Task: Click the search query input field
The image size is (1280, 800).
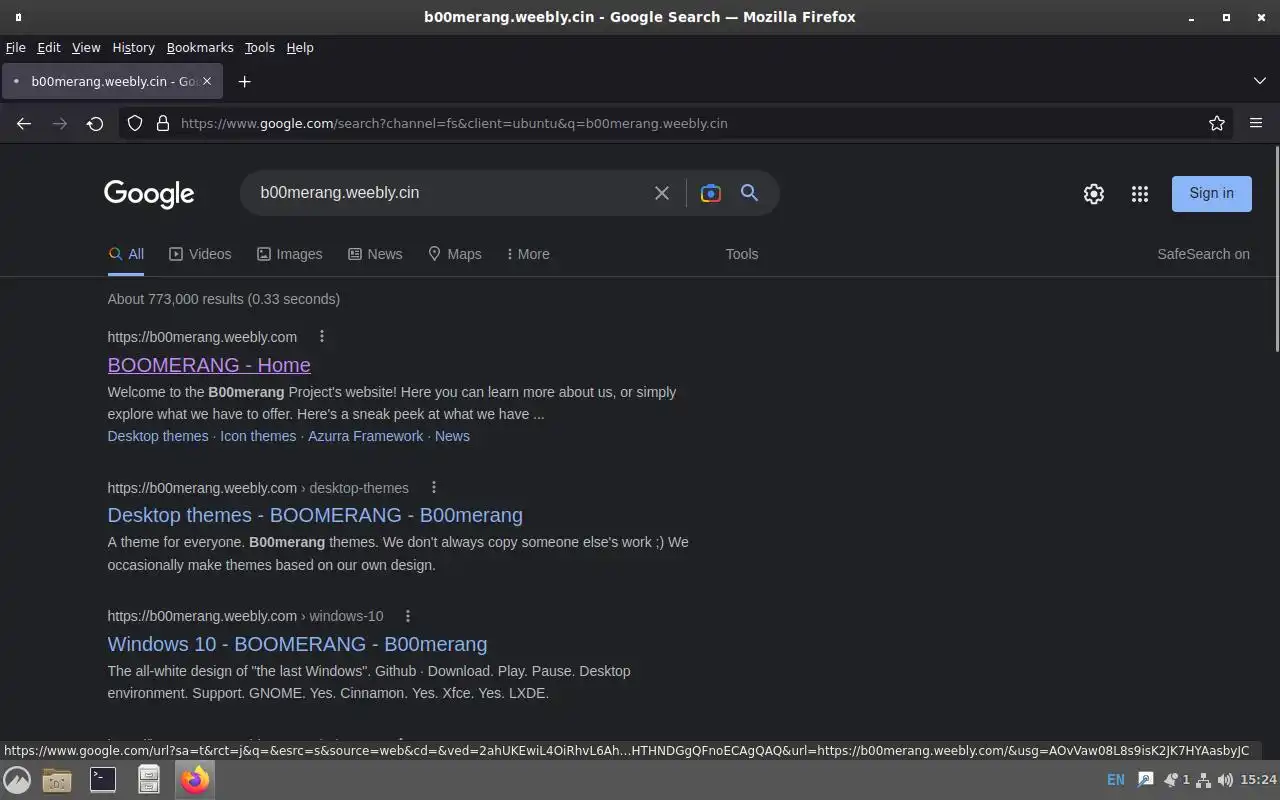Action: click(x=450, y=193)
